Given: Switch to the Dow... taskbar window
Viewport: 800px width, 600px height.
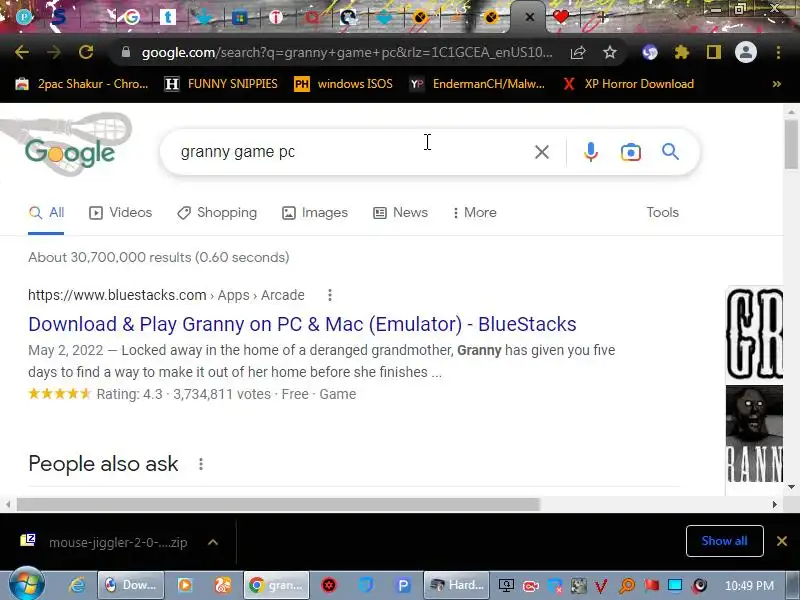Looking at the screenshot, I should tap(131, 585).
